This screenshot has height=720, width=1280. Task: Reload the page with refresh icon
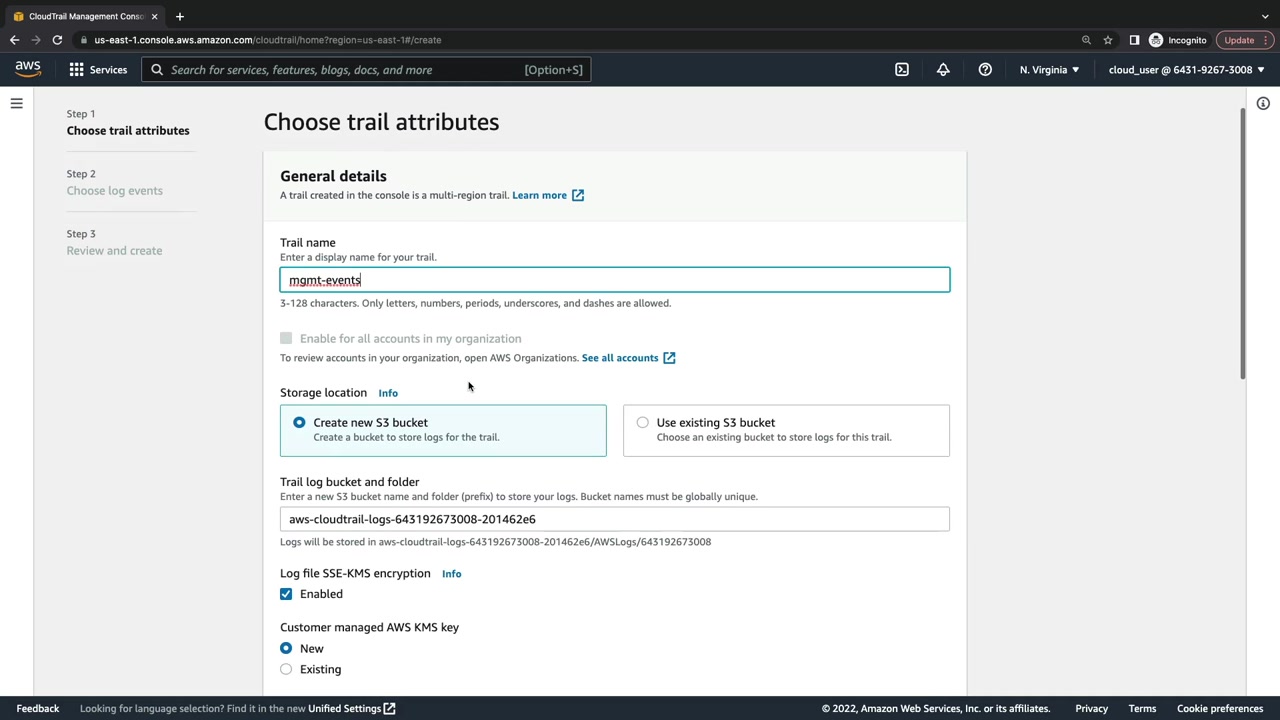pyautogui.click(x=57, y=40)
